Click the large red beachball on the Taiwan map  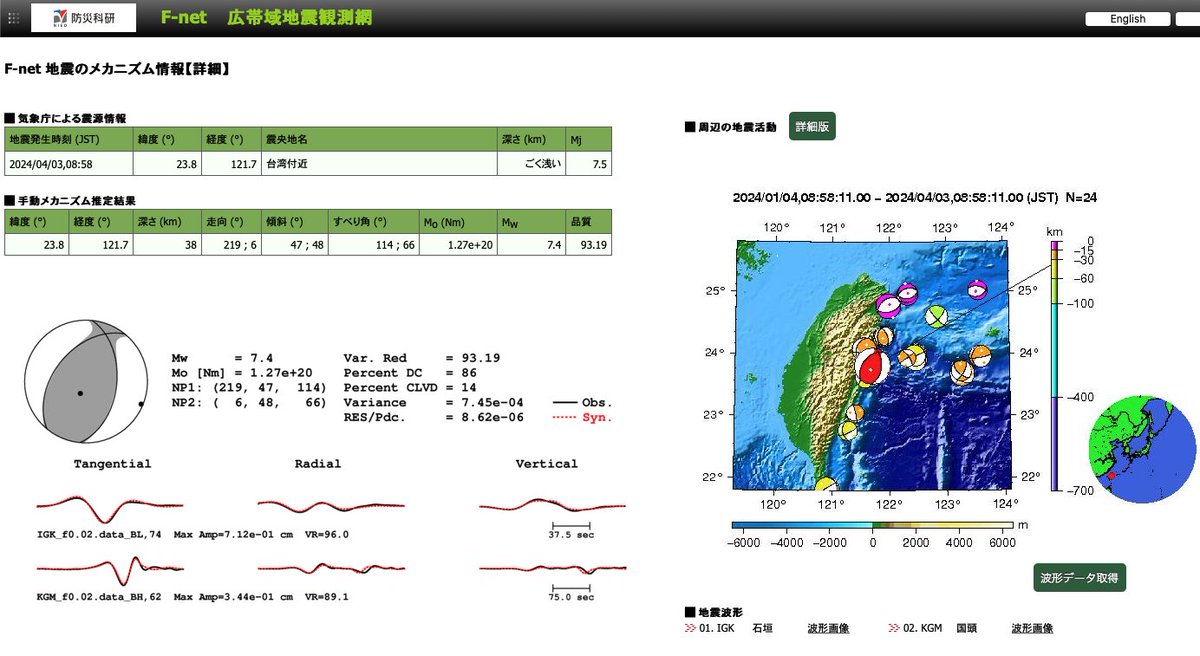click(x=873, y=366)
